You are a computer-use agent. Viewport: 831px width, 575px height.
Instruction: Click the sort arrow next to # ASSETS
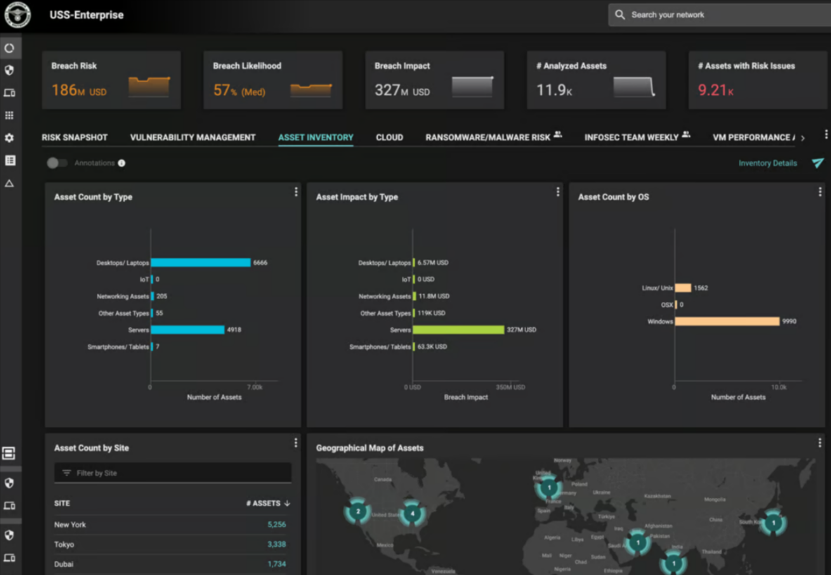pyautogui.click(x=287, y=503)
